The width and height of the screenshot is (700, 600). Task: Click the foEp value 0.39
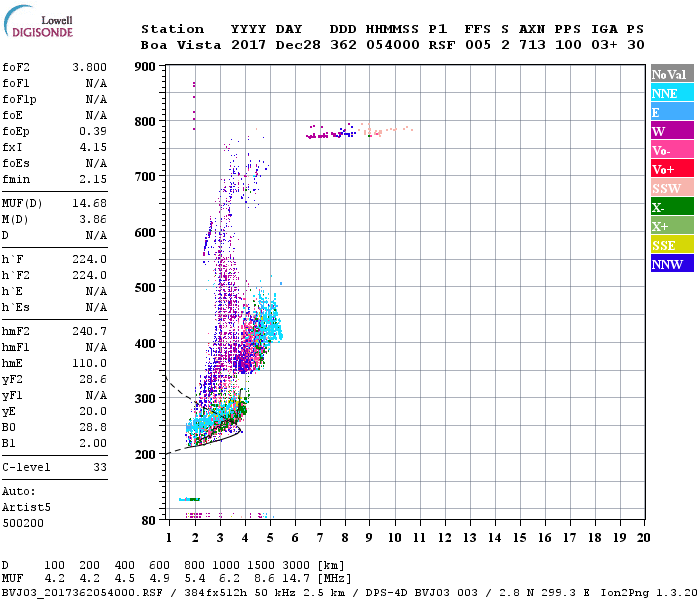93,131
